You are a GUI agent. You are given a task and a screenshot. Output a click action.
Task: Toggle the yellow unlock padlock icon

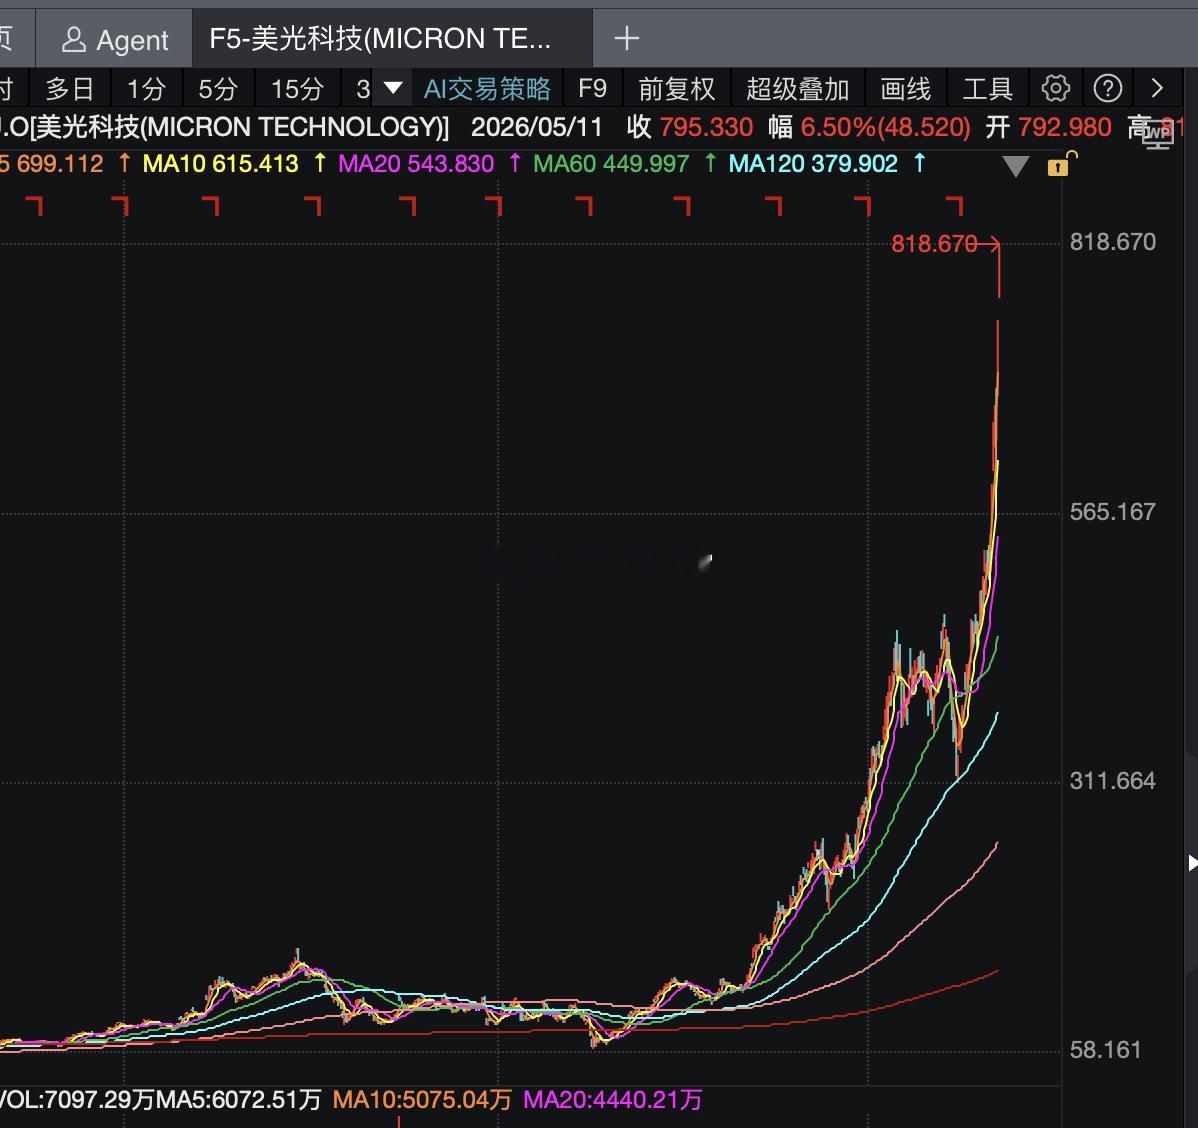tap(1060, 164)
